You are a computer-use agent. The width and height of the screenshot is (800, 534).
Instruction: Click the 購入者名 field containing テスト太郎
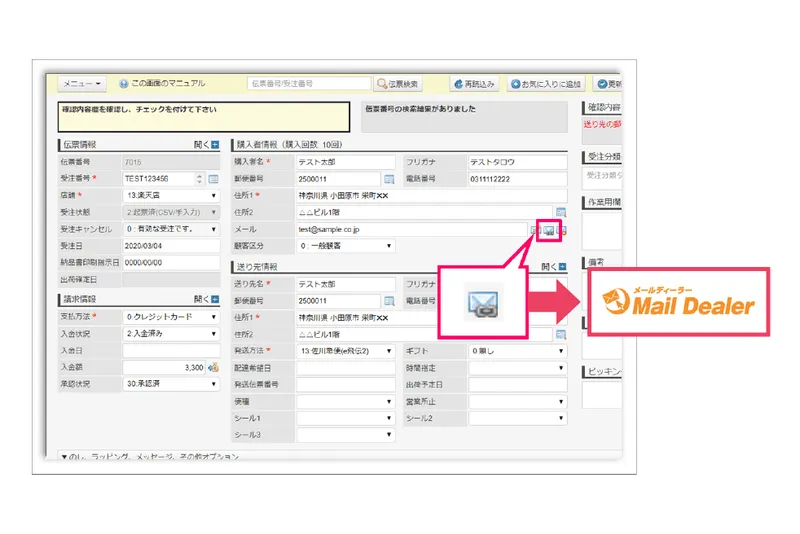click(345, 162)
